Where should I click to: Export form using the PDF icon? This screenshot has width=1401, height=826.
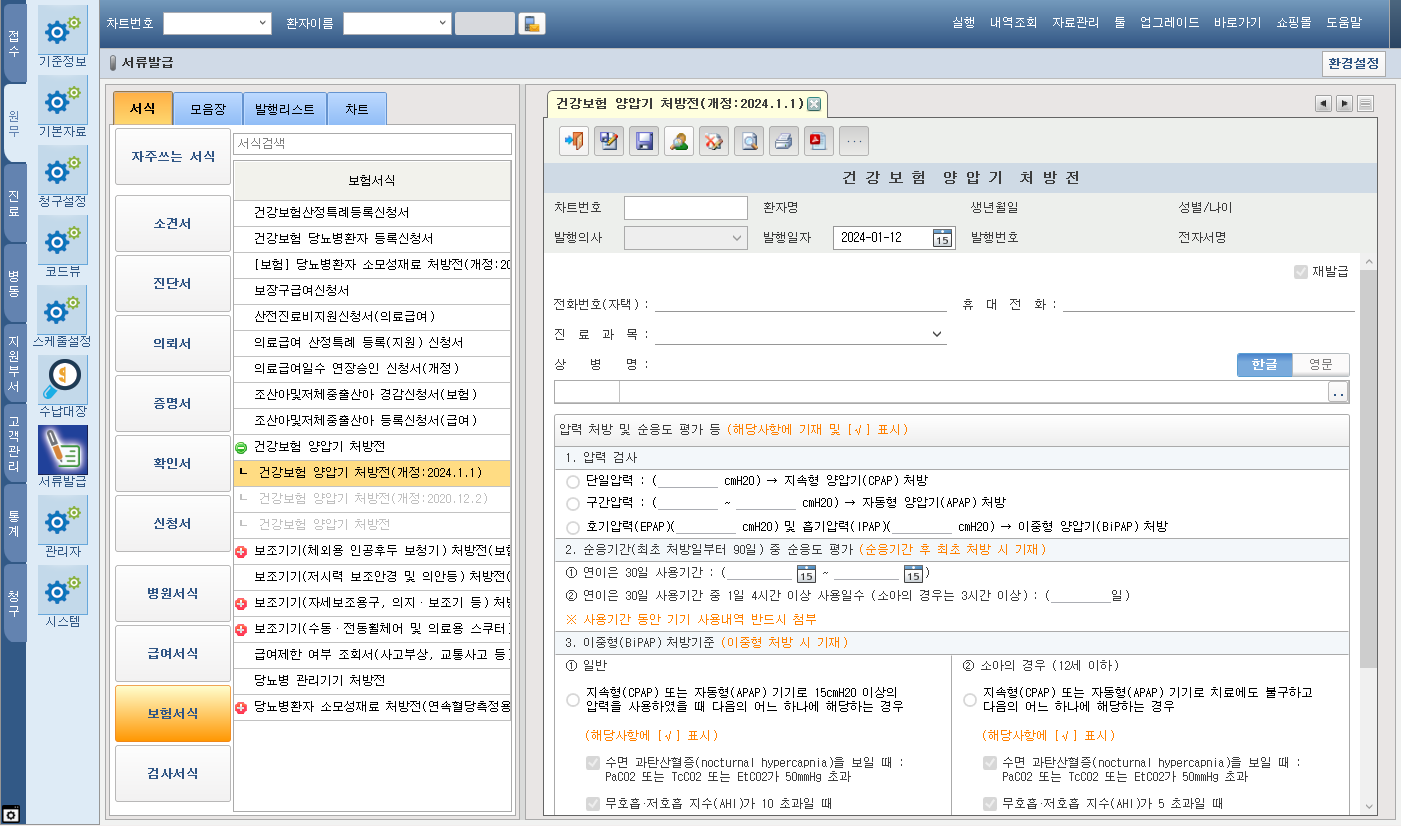819,141
